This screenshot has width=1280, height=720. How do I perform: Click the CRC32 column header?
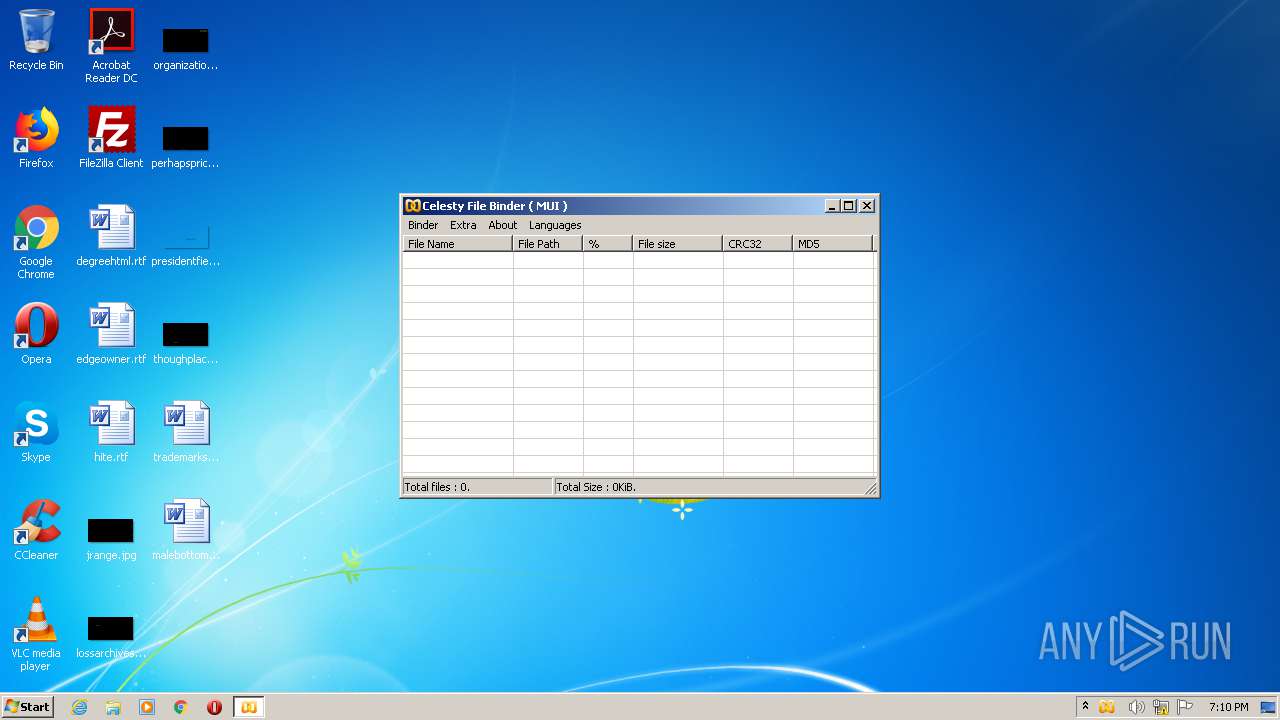(x=758, y=244)
